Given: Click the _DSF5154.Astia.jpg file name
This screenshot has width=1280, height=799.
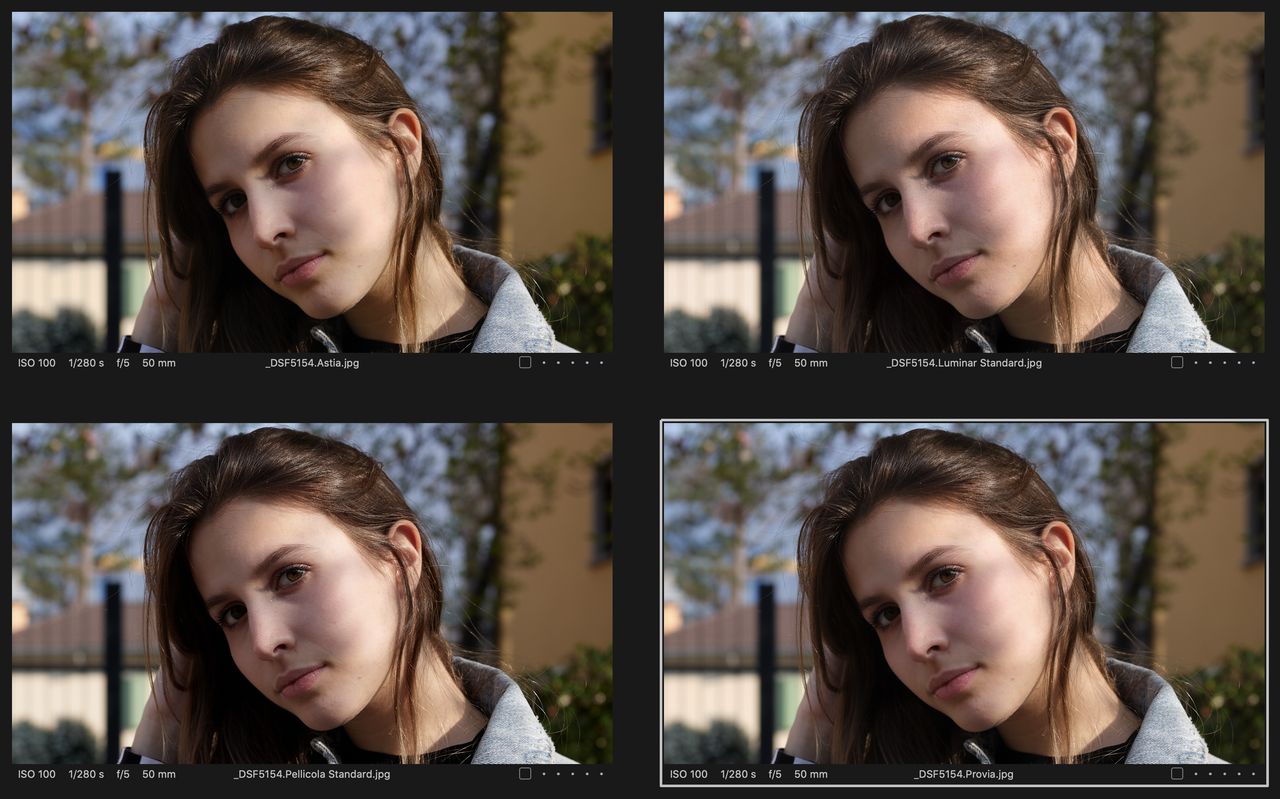Looking at the screenshot, I should click(312, 363).
